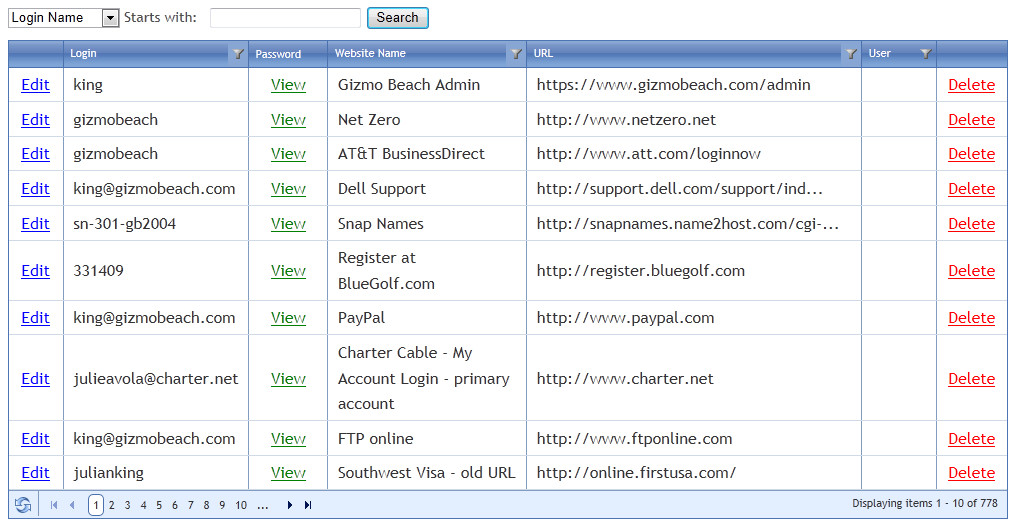Screen dimensions: 1018x528
Task: View password for AT&T BusinessDirect
Action: coord(288,154)
